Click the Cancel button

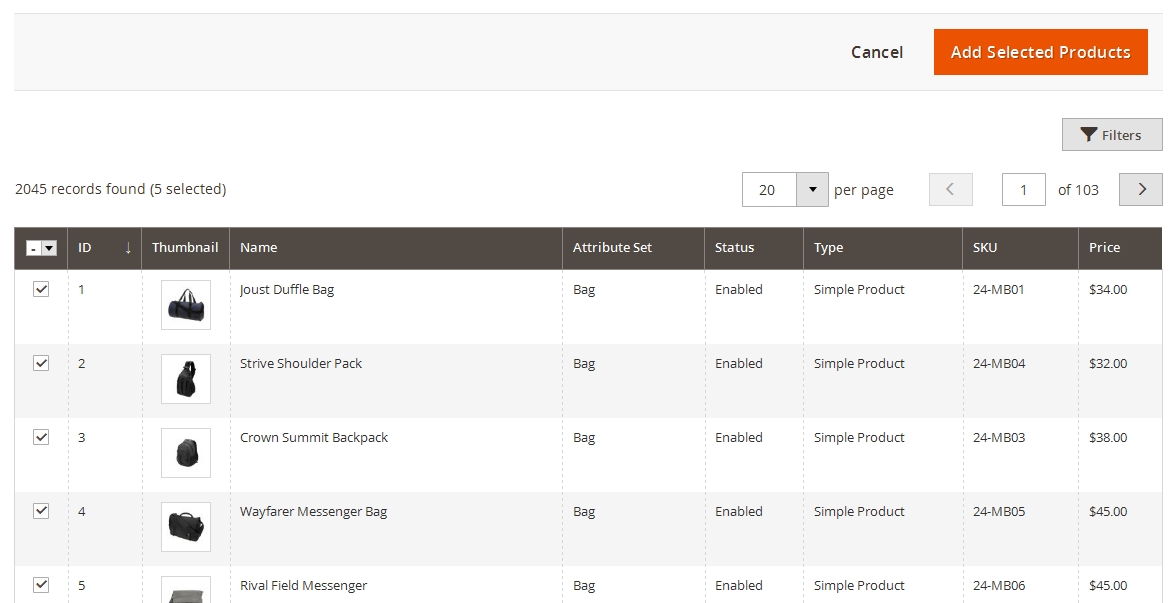pos(876,52)
